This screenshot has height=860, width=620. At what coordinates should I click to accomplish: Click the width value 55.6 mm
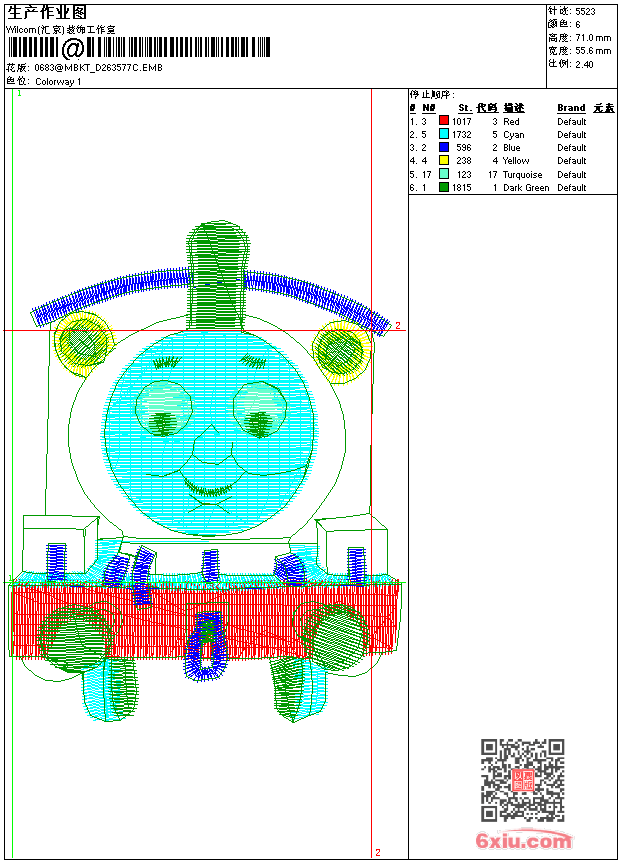(593, 51)
